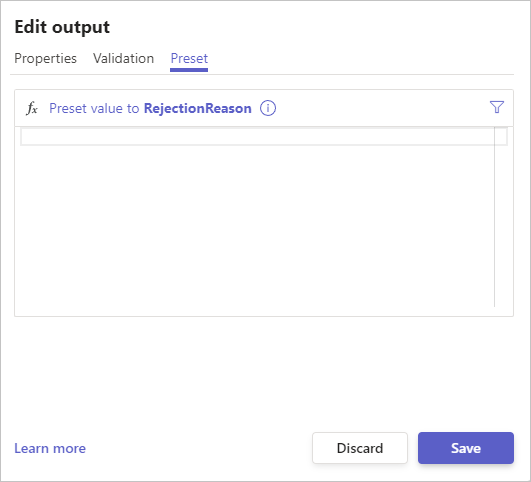
Task: Open the Learn more link
Action: tap(50, 448)
